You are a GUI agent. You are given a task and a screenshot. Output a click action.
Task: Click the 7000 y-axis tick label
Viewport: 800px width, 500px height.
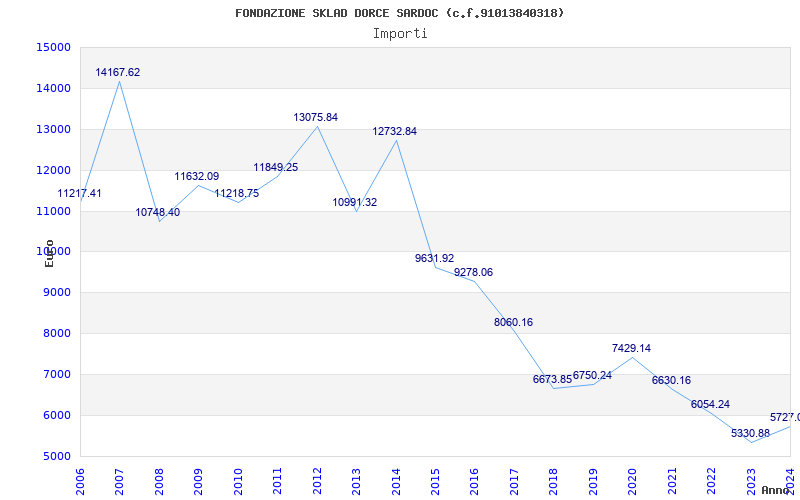click(x=56, y=374)
